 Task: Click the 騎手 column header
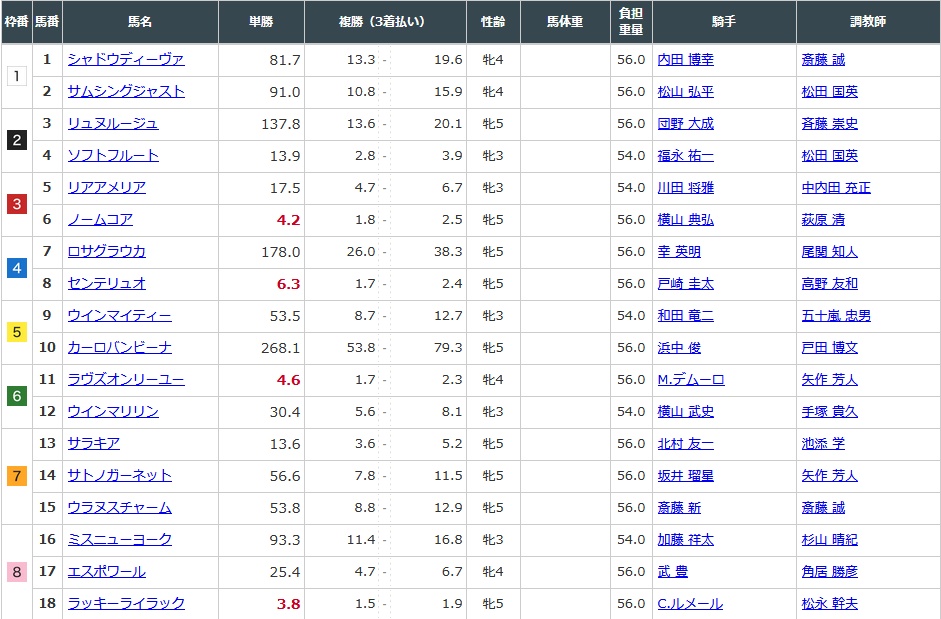click(723, 21)
